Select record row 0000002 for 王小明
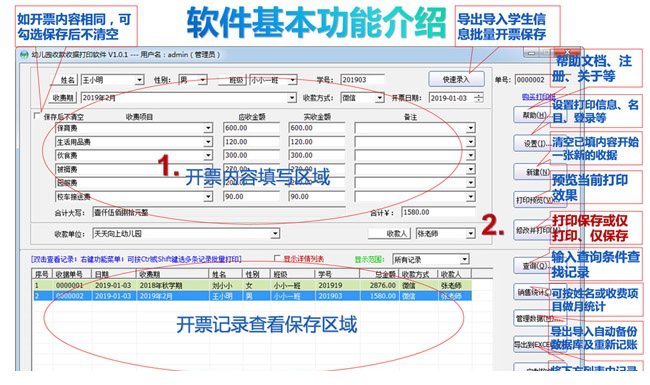The width and height of the screenshot is (650, 385). click(252, 296)
